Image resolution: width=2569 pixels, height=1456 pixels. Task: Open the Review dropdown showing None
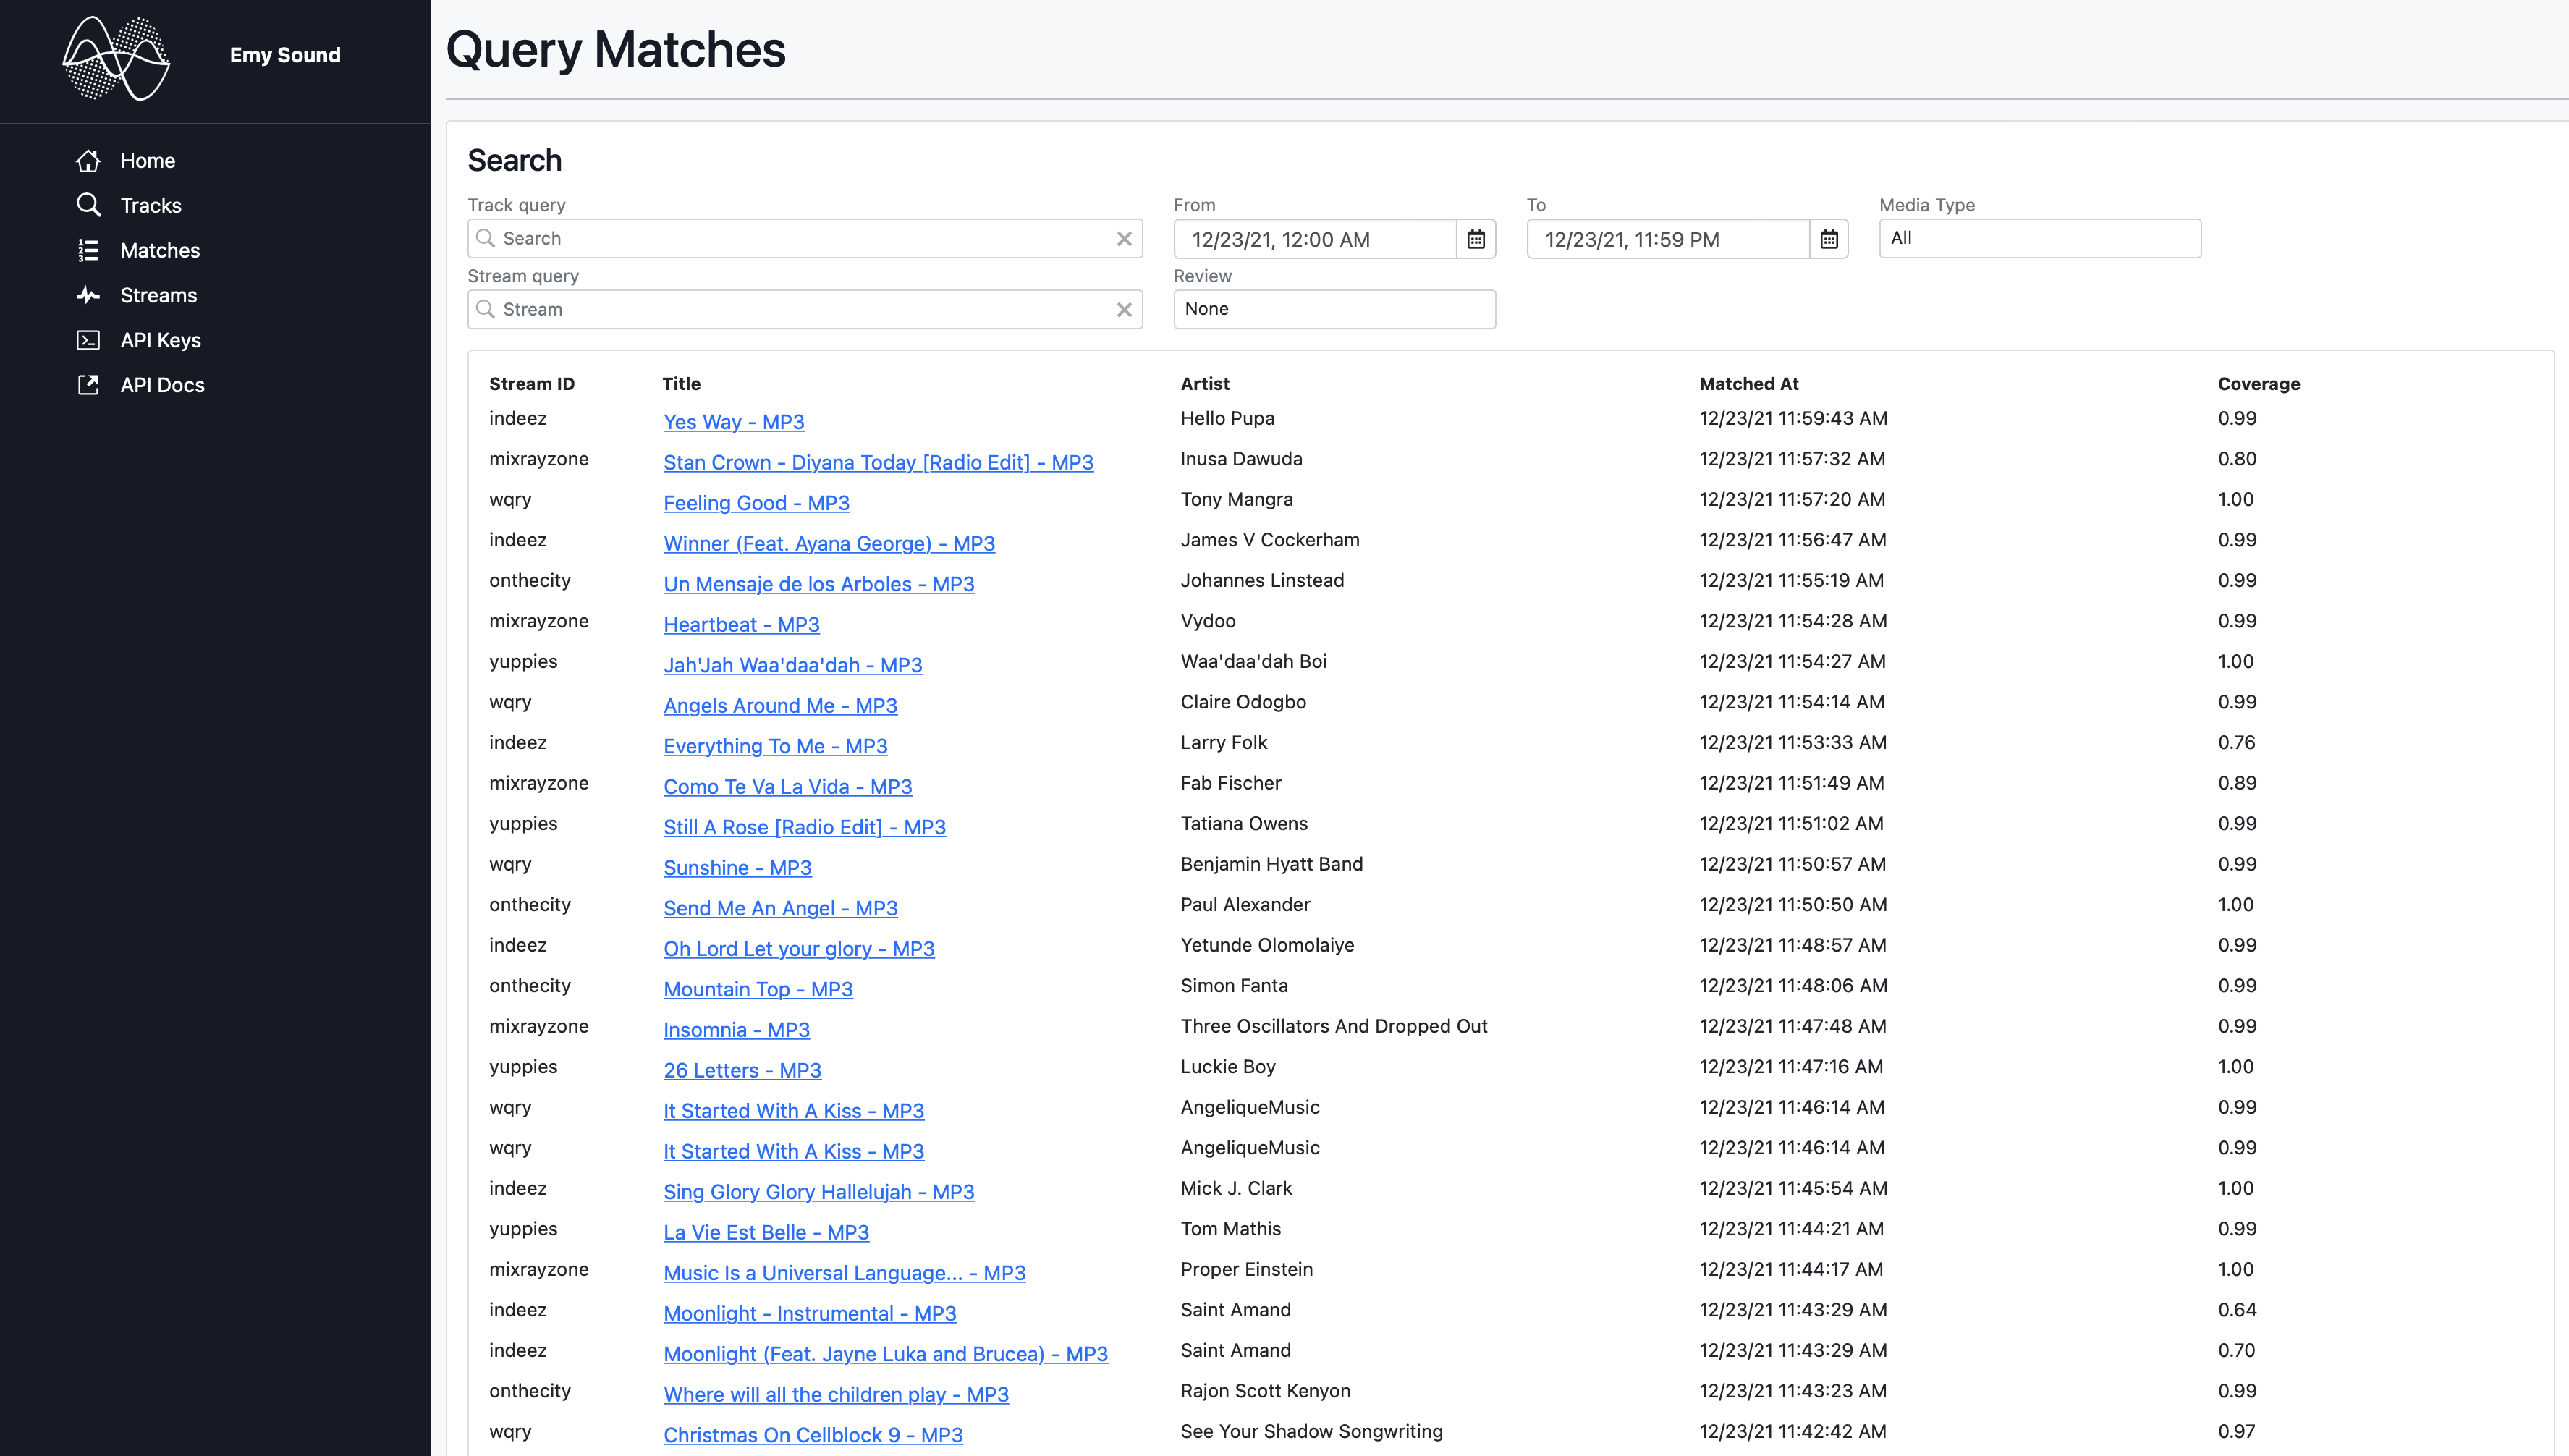[x=1334, y=309]
